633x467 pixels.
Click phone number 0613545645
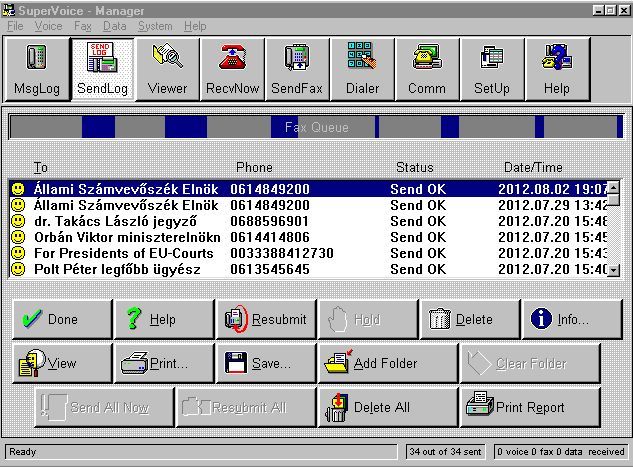270,269
